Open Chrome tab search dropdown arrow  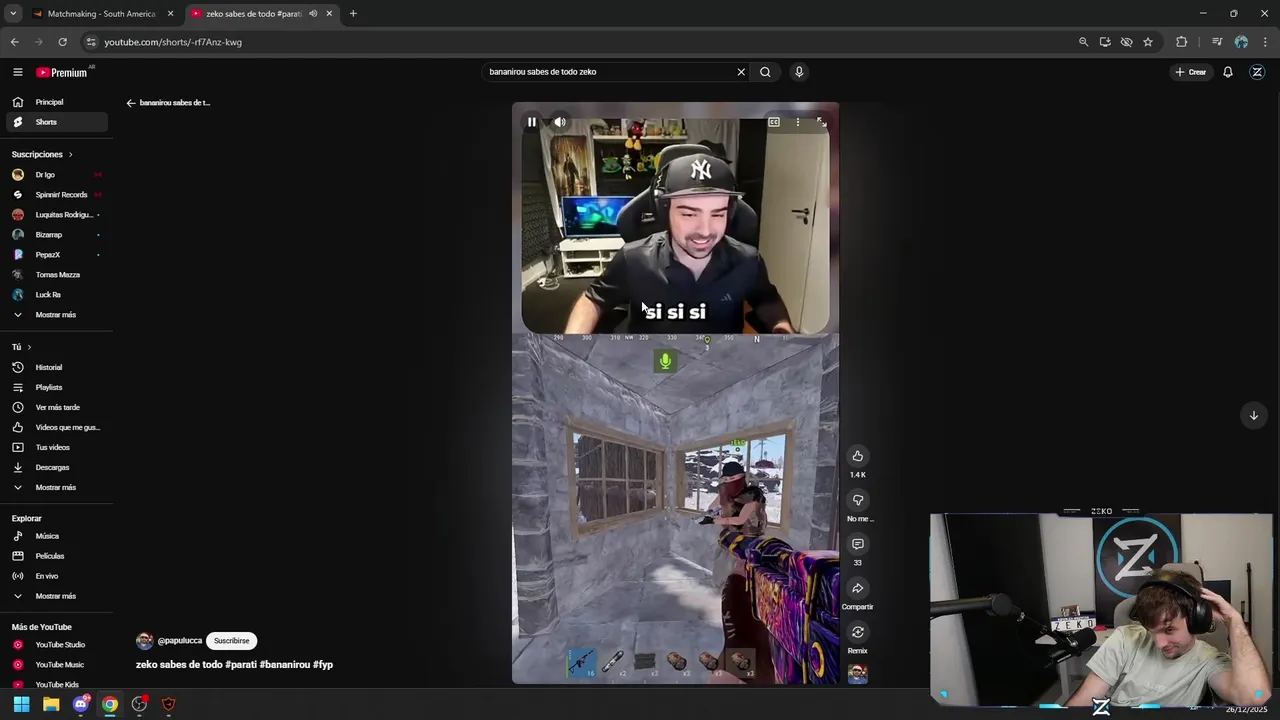point(13,14)
